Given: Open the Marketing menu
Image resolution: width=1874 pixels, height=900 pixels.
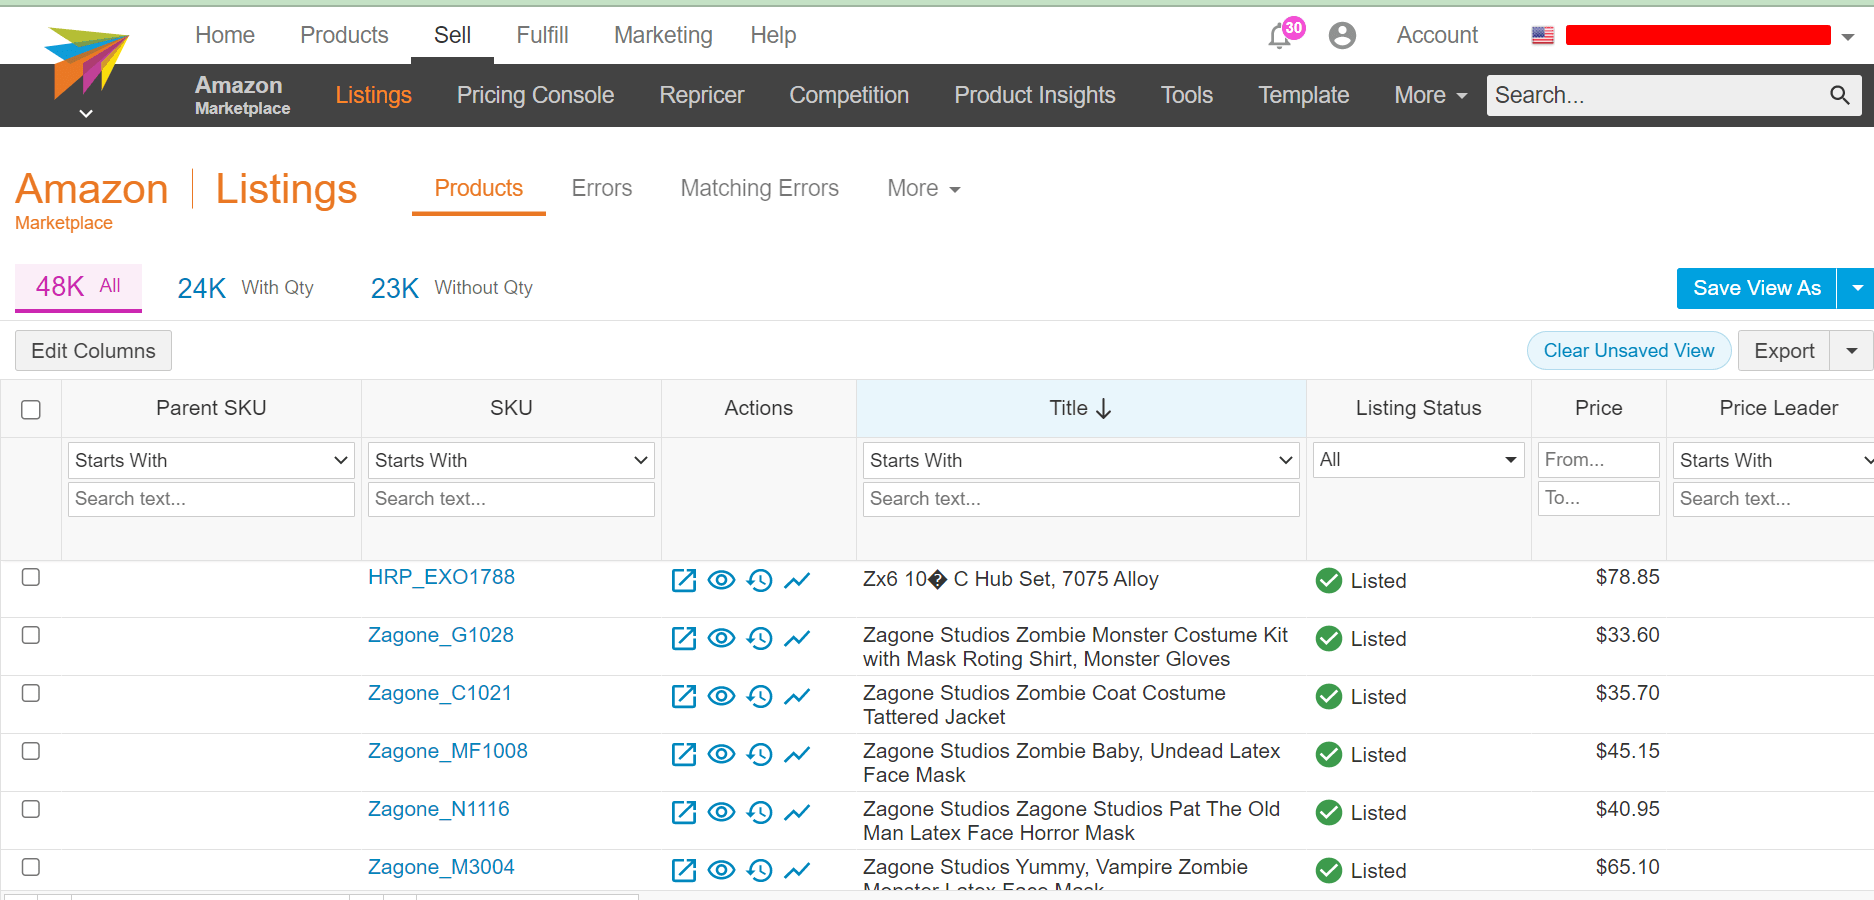Looking at the screenshot, I should [663, 35].
